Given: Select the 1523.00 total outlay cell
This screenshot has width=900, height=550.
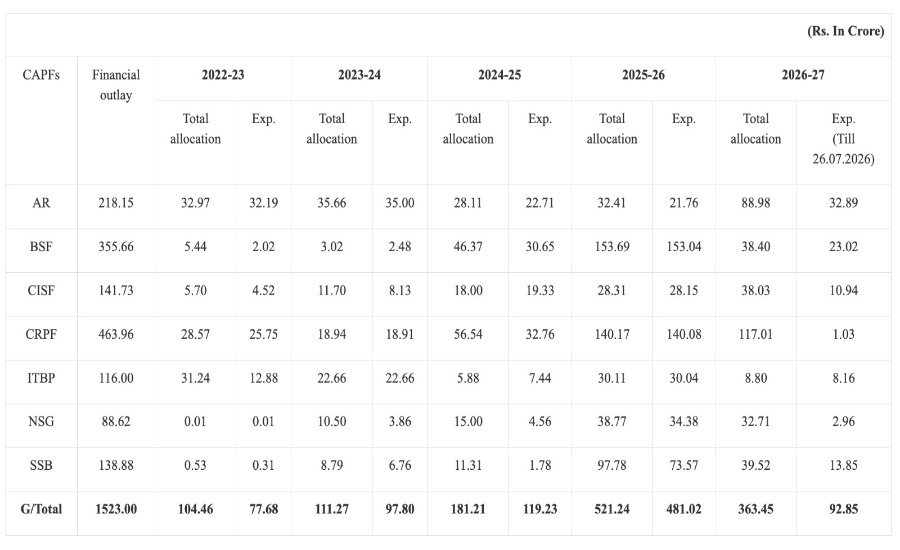Looking at the screenshot, I should coord(116,509).
